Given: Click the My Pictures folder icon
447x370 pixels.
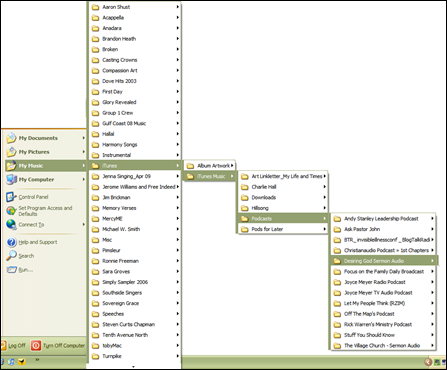Looking at the screenshot, I should pyautogui.click(x=11, y=152).
